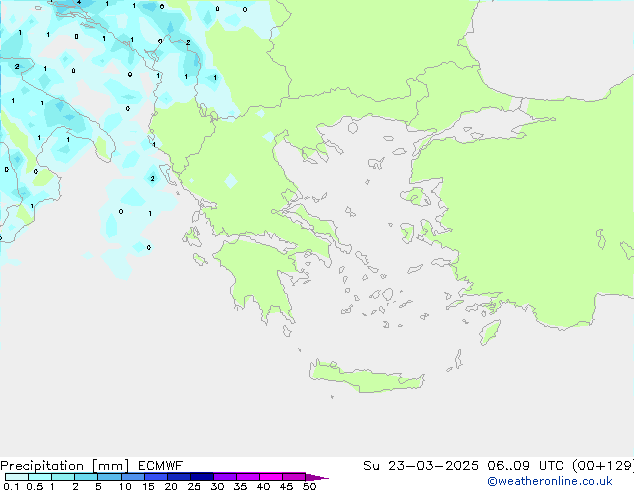Click the "ECMWF" model label
Image resolution: width=634 pixels, height=490 pixels.
click(161, 466)
